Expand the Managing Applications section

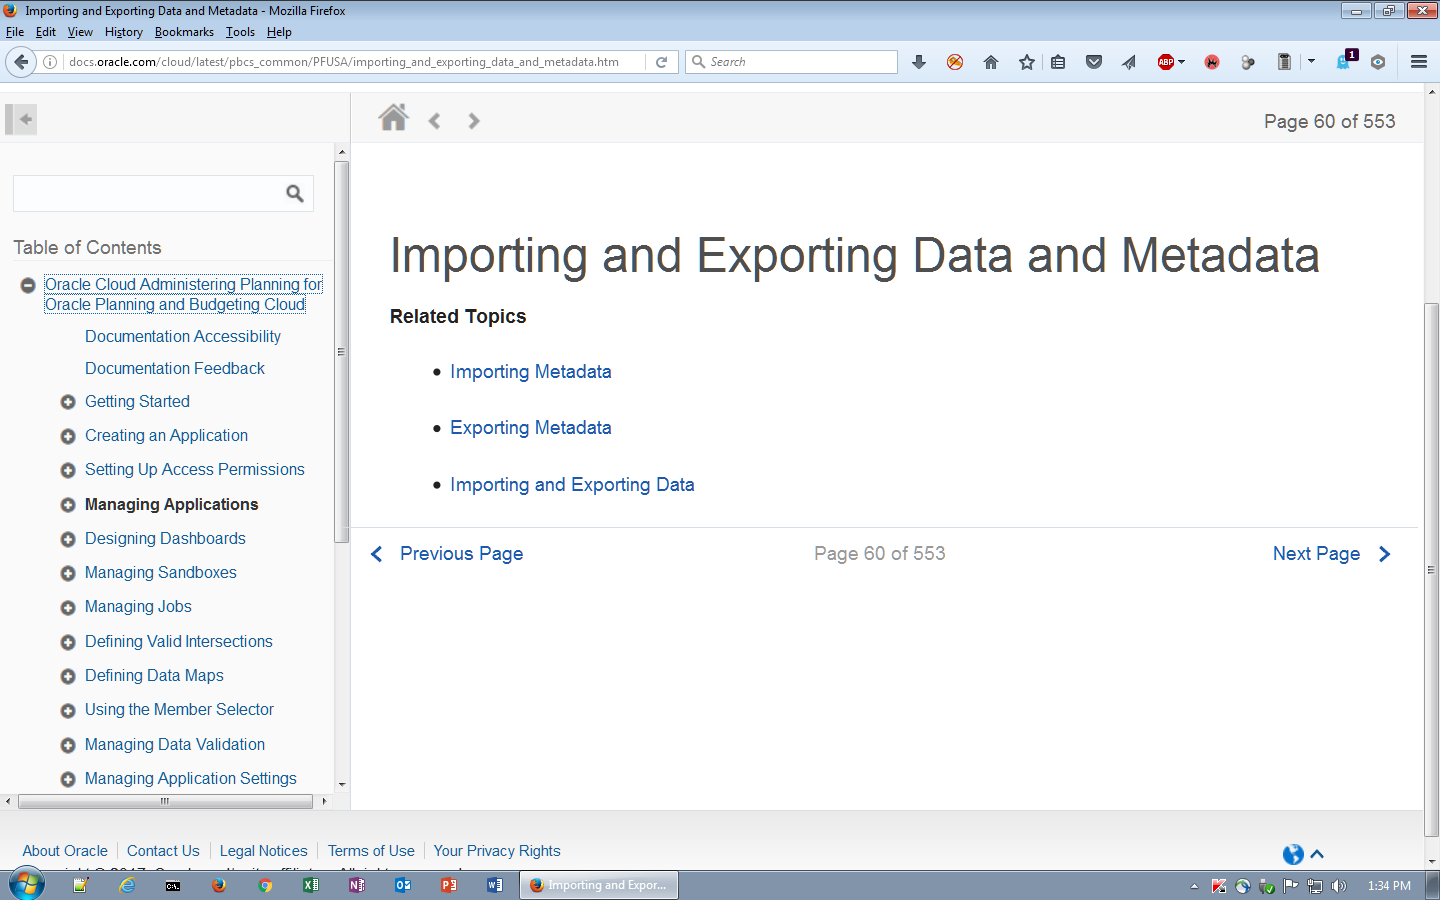coord(68,505)
